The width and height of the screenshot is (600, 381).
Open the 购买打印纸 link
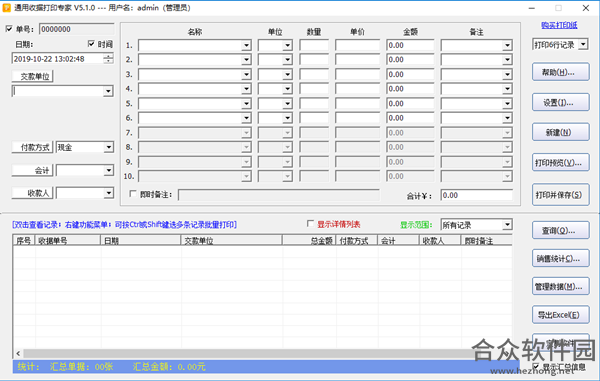click(559, 25)
